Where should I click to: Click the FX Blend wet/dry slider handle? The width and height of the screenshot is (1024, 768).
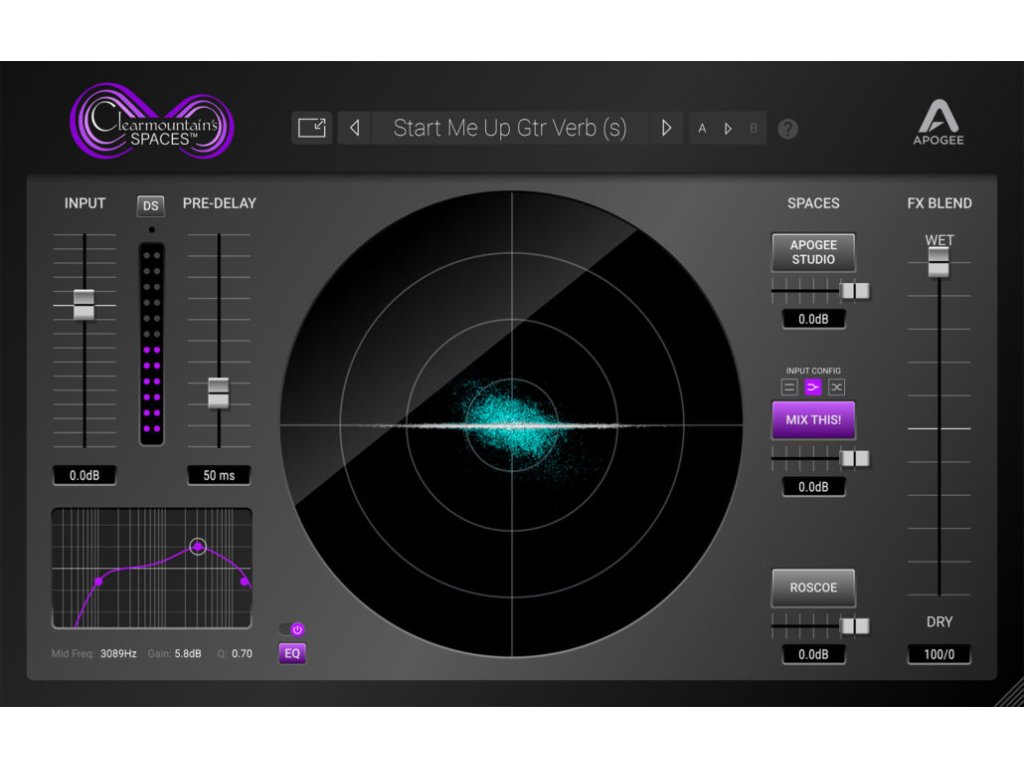[938, 262]
